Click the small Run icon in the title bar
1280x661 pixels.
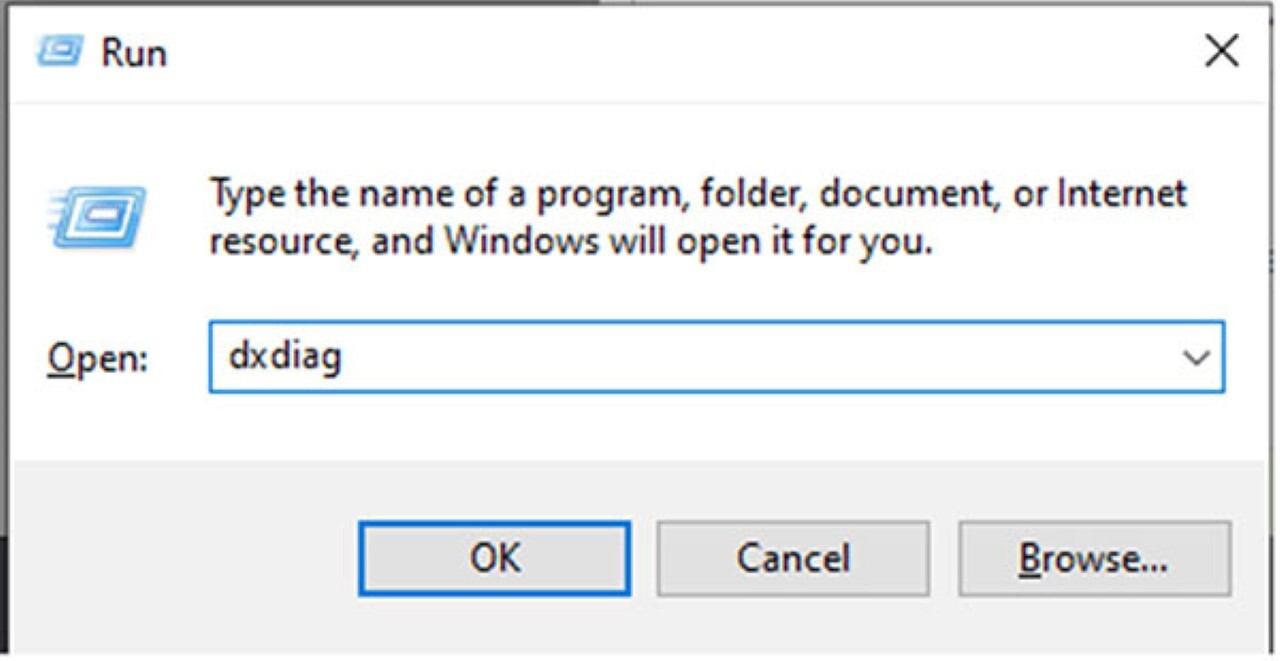[x=60, y=51]
